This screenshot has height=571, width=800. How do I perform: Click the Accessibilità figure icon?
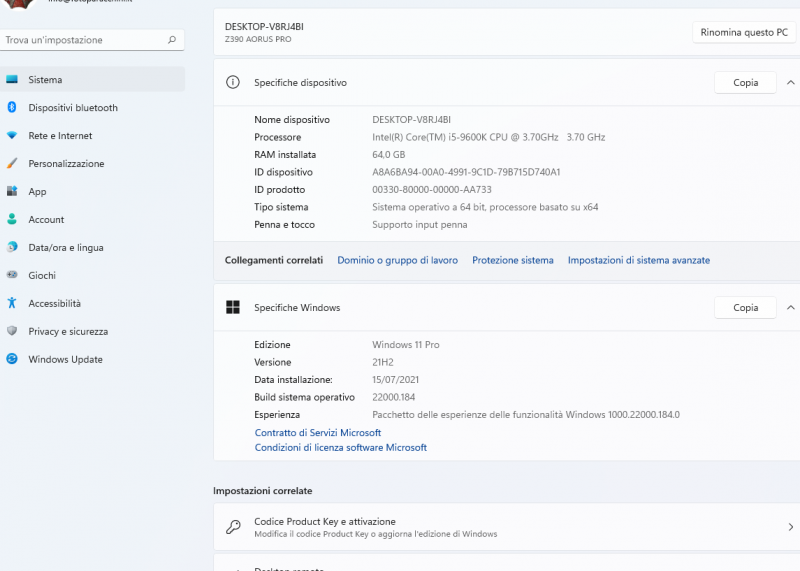pos(12,303)
